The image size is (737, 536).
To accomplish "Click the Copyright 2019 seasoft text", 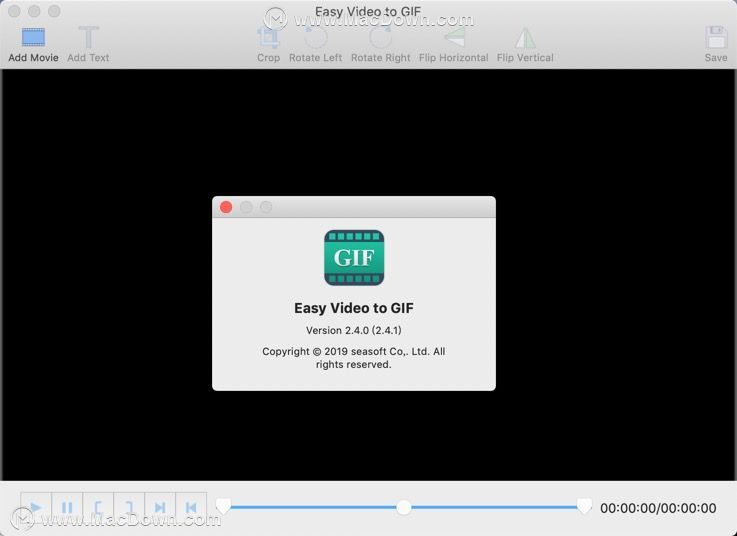I will click(353, 358).
